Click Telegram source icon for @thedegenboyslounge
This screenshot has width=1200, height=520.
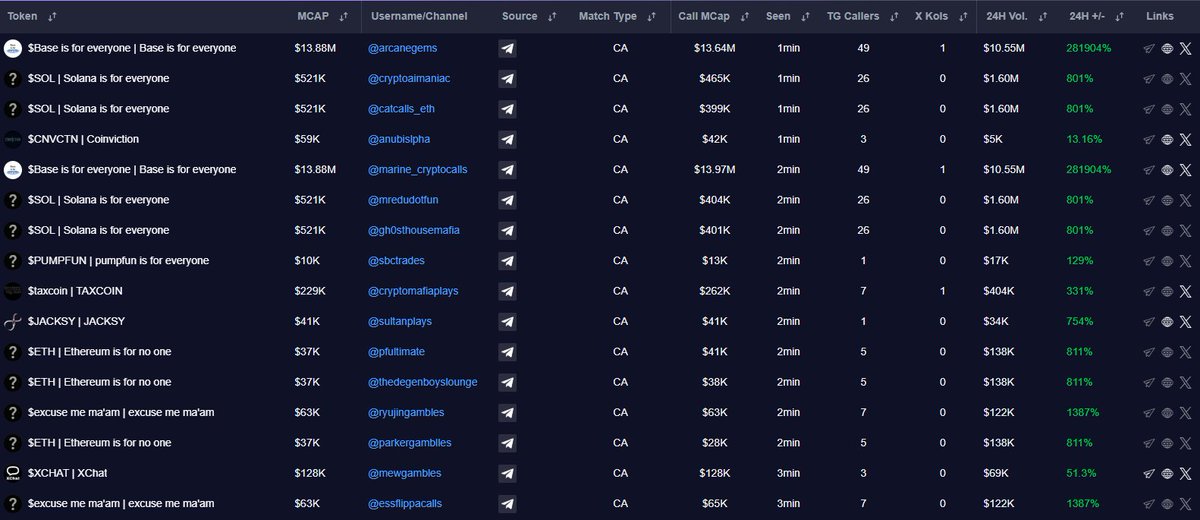(x=507, y=382)
